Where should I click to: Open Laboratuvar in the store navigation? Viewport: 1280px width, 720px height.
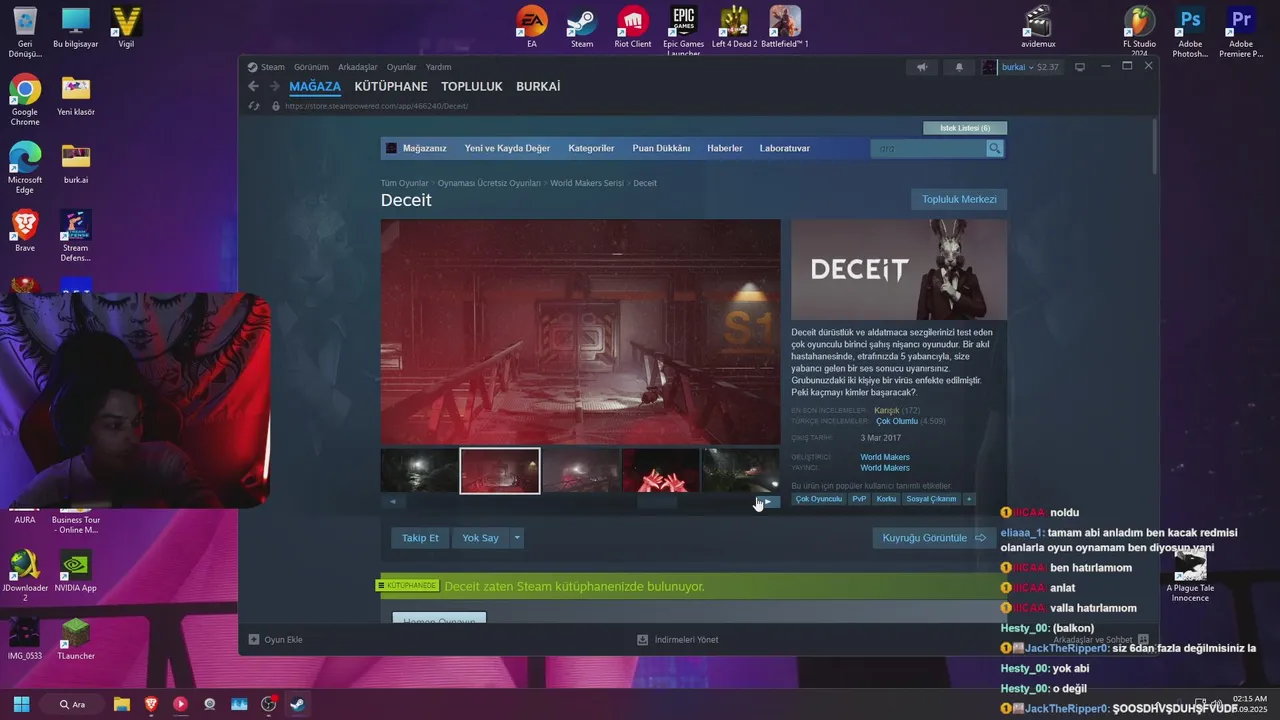point(785,148)
